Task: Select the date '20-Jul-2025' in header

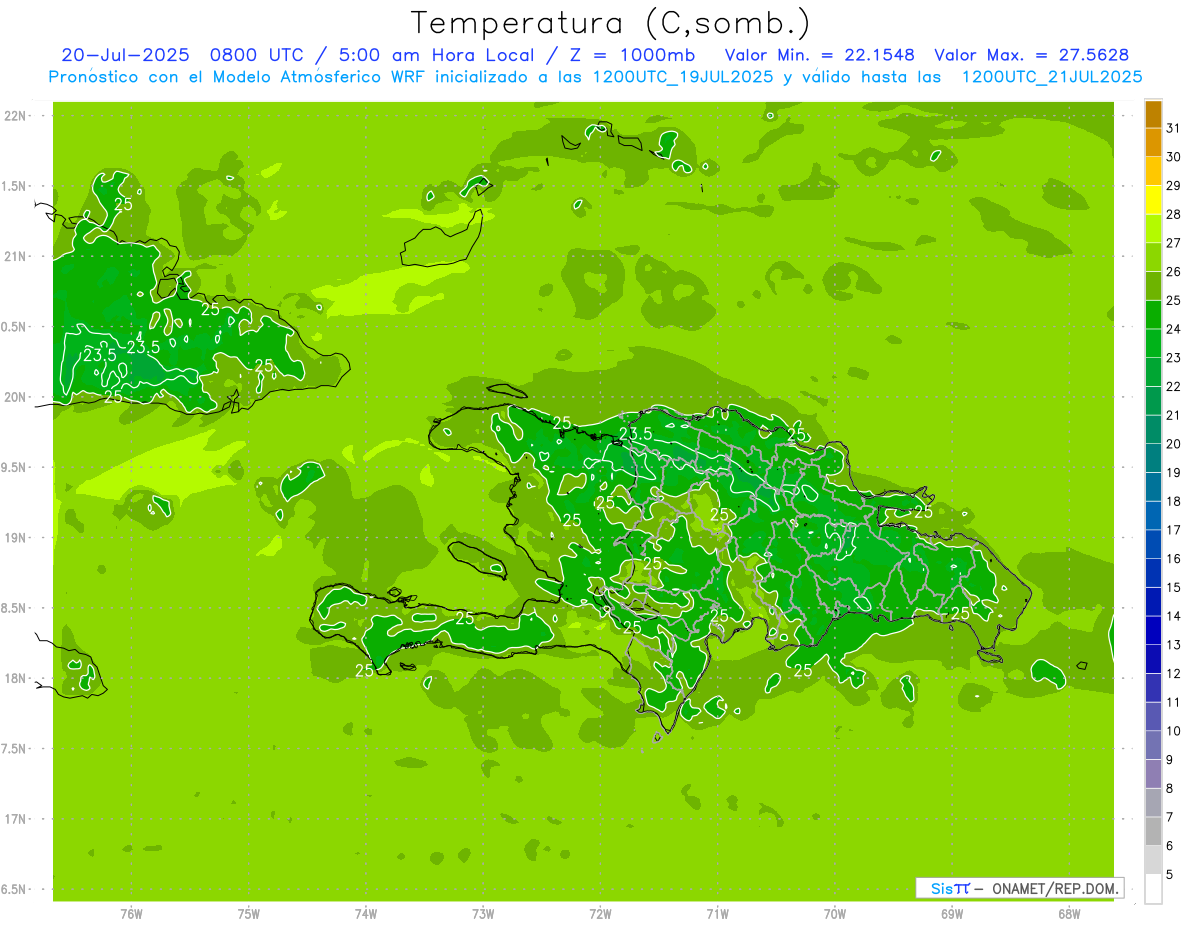Action: (124, 55)
